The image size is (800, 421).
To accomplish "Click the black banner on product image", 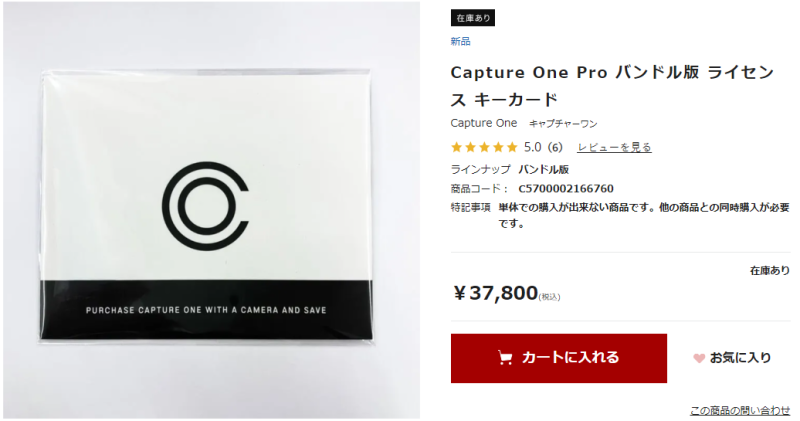I will pos(206,310).
